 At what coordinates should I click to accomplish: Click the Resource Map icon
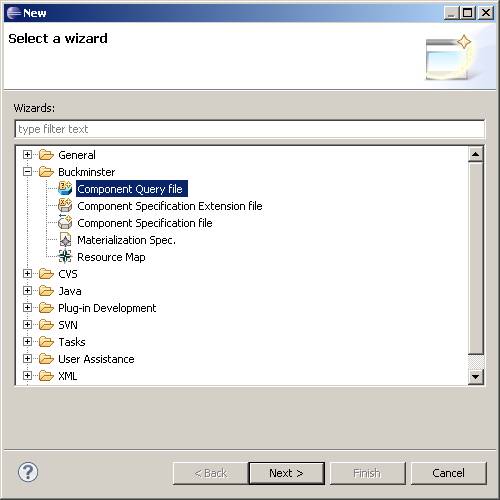(x=65, y=257)
